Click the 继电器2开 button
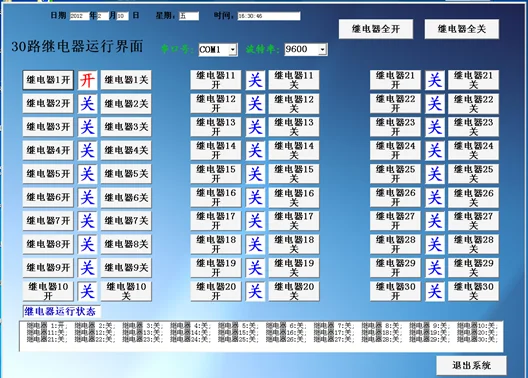 tap(48, 103)
